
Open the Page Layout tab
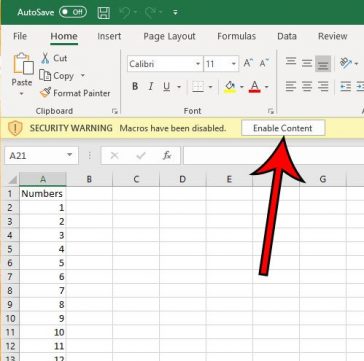click(169, 36)
